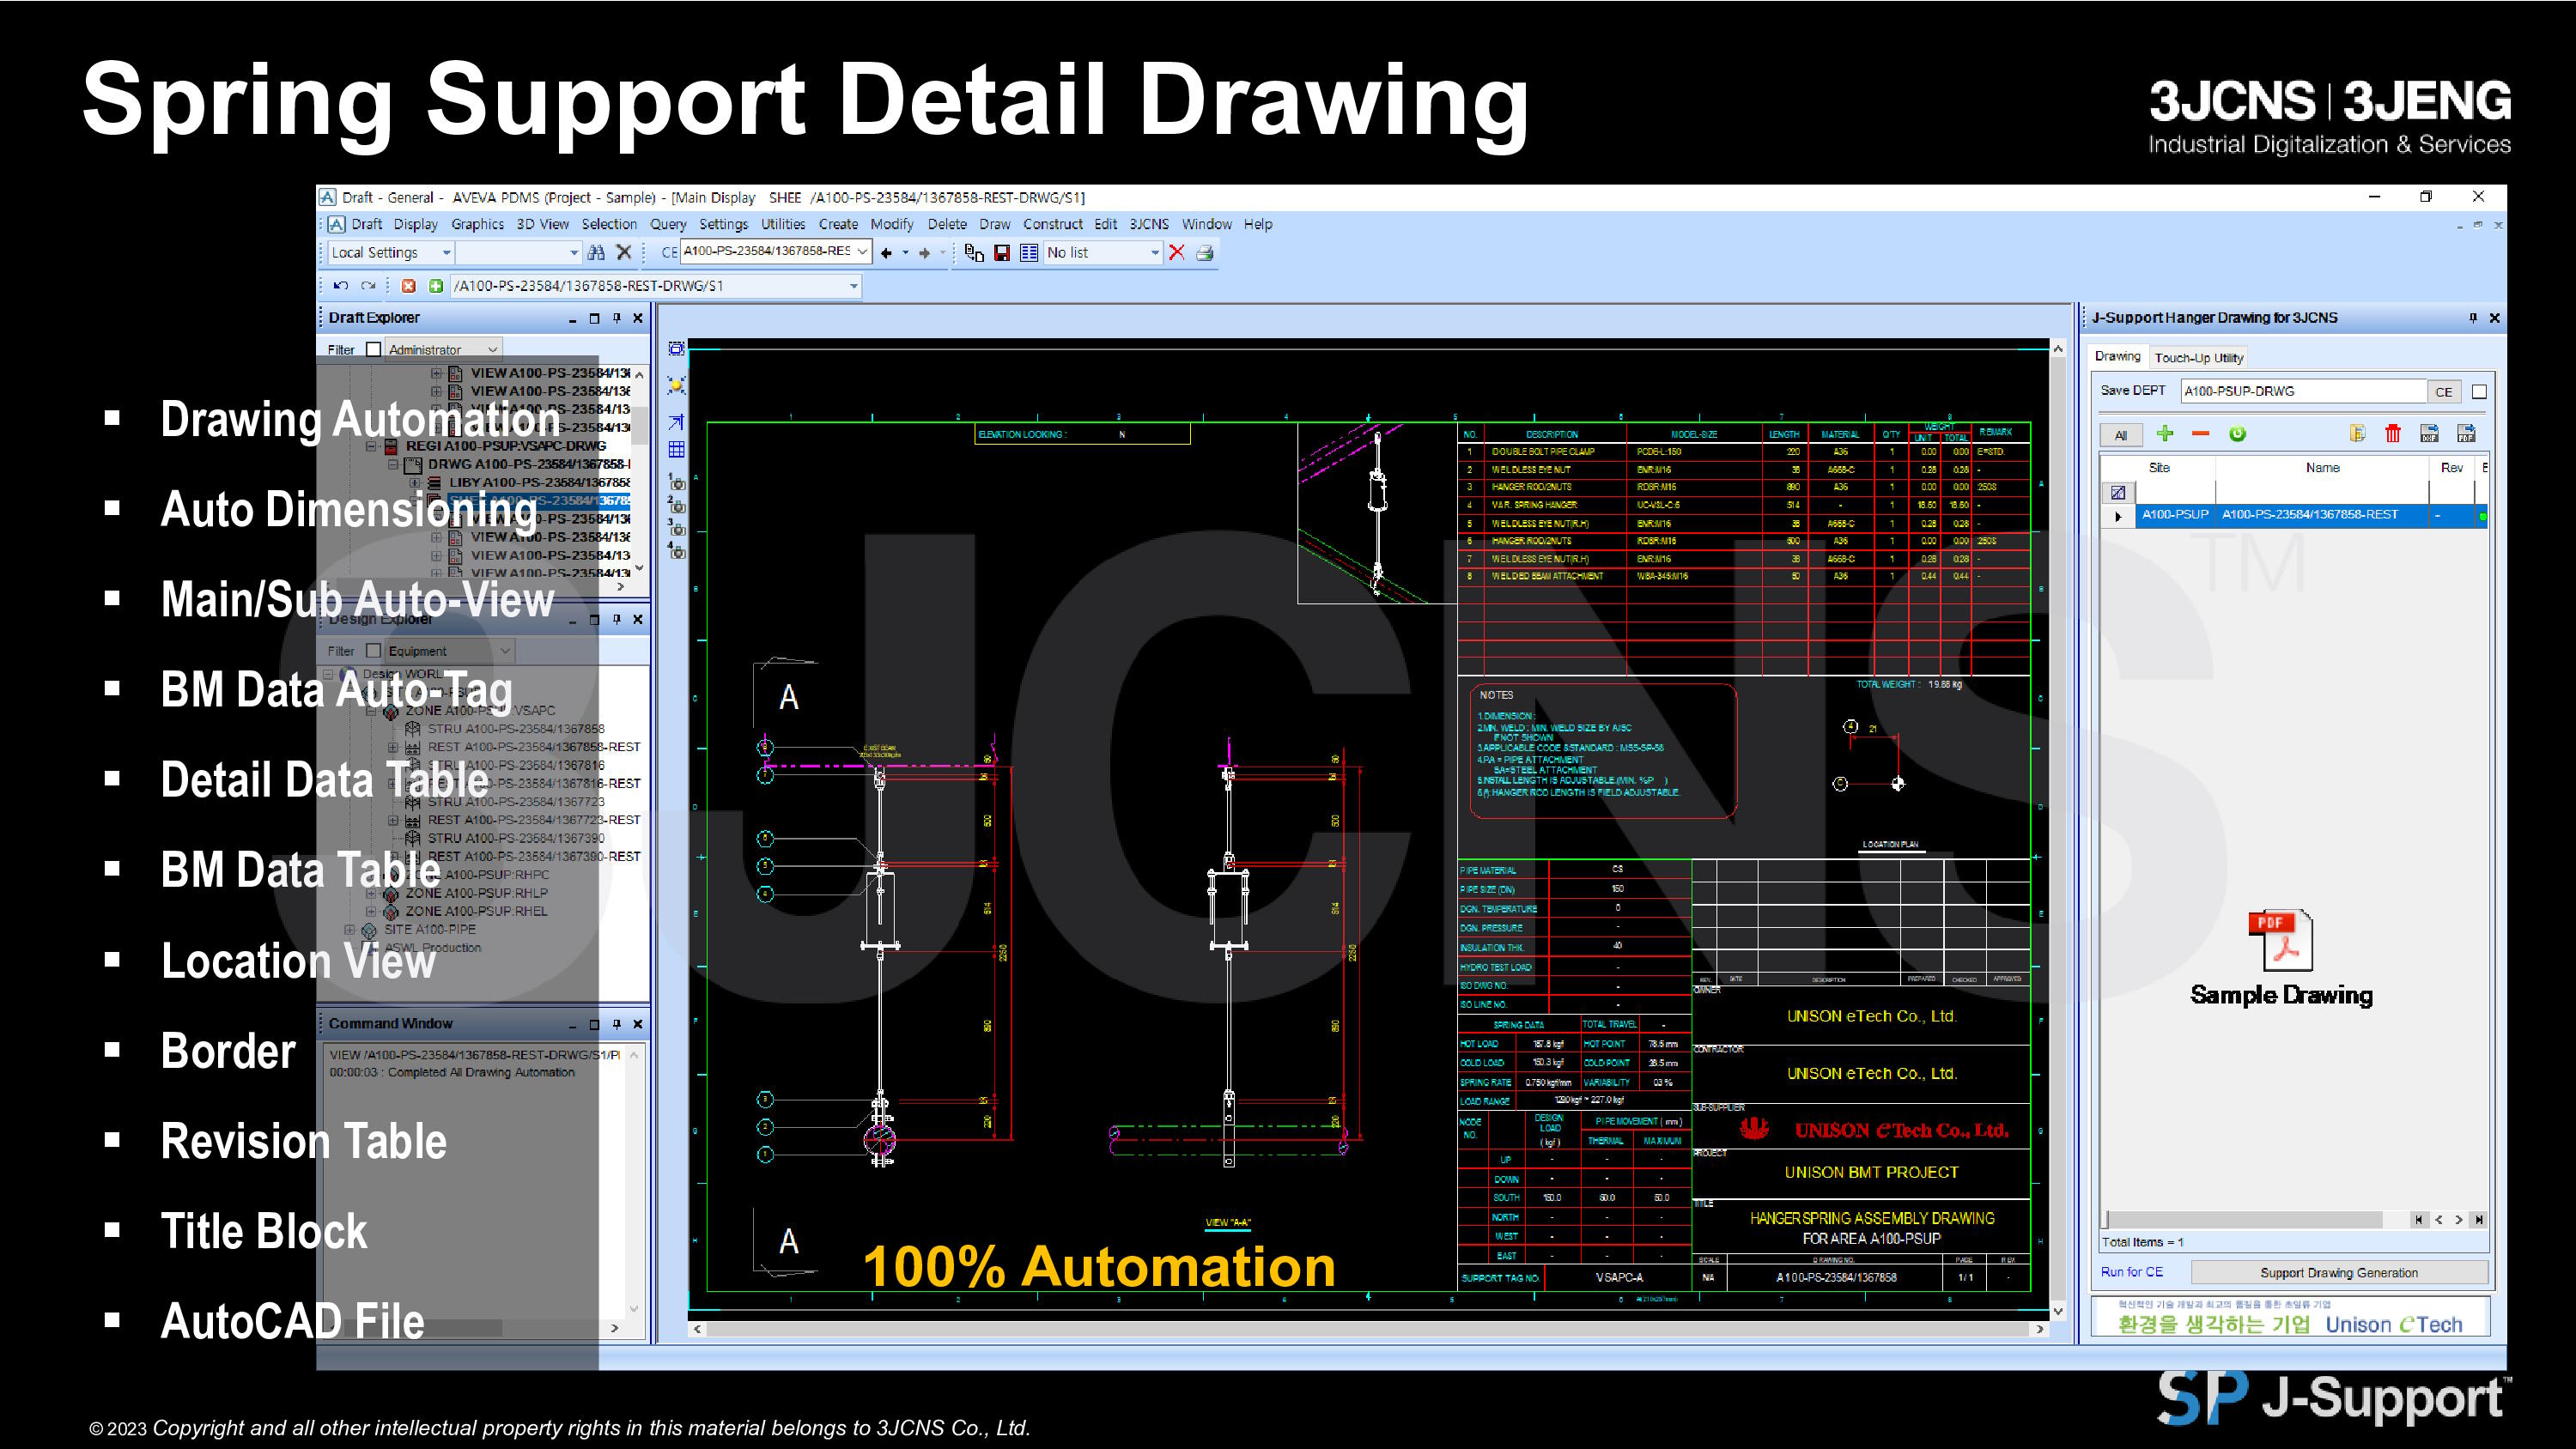Click the Save DEPT input field
This screenshot has width=2576, height=1449.
[x=2303, y=391]
